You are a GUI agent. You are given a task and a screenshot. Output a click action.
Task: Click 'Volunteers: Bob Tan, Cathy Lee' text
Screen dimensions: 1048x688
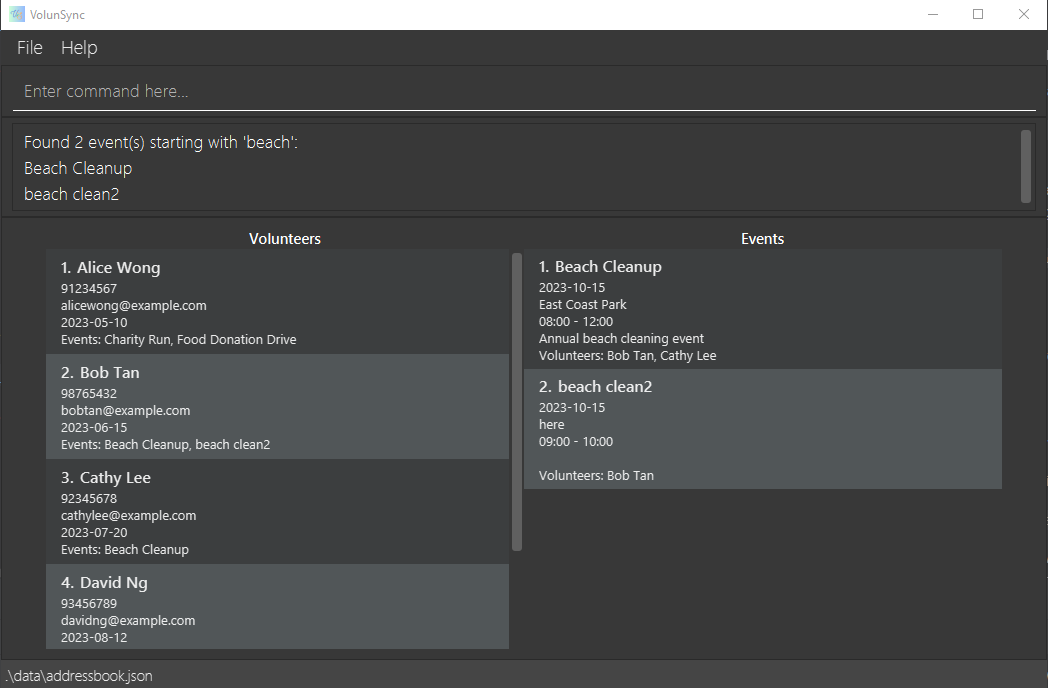point(628,356)
